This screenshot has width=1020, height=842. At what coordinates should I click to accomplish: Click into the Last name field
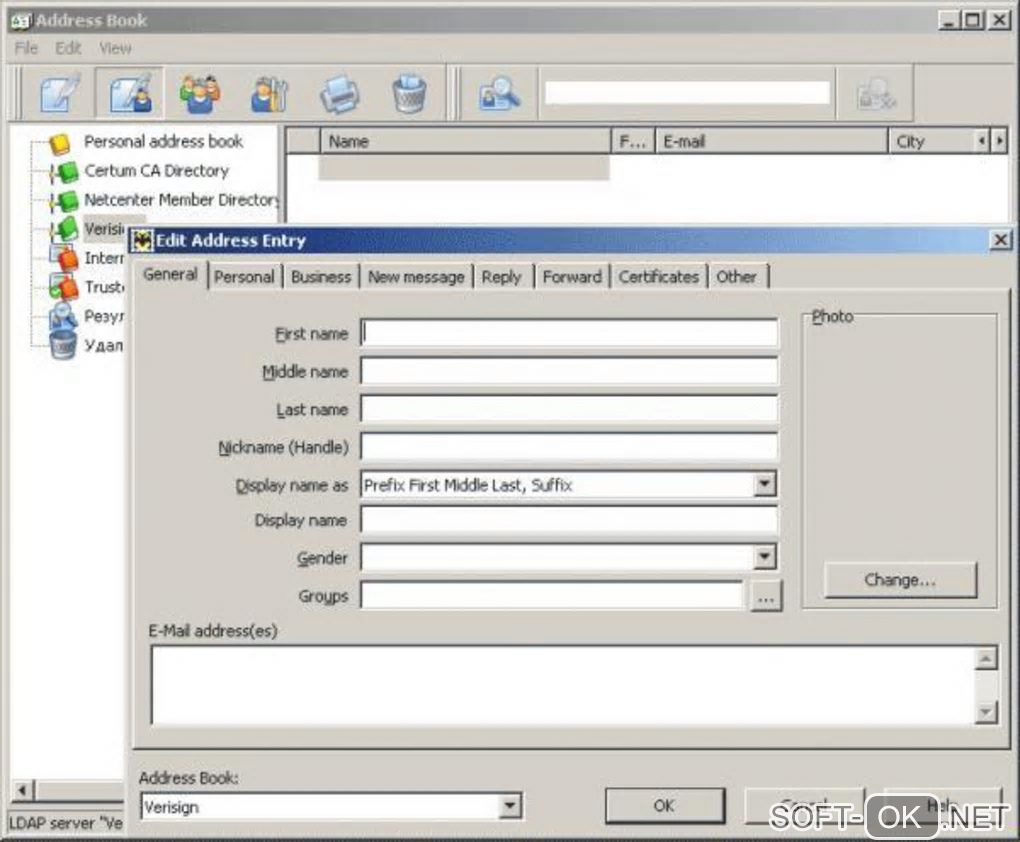coord(569,409)
